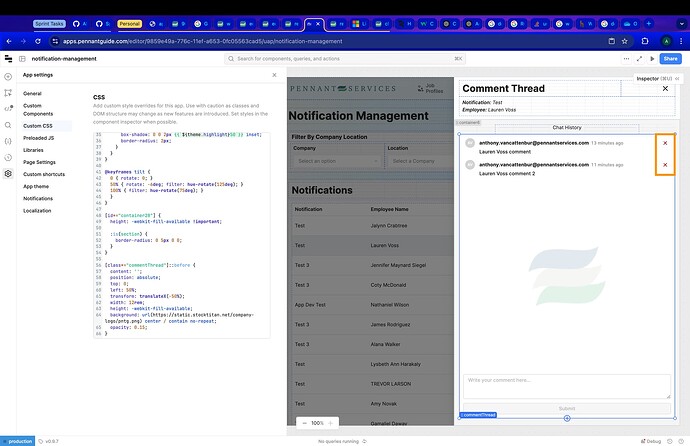This screenshot has height=446, width=690.
Task: Delete 'Lauren Voss comment 2' with red X
Action: coord(665,165)
